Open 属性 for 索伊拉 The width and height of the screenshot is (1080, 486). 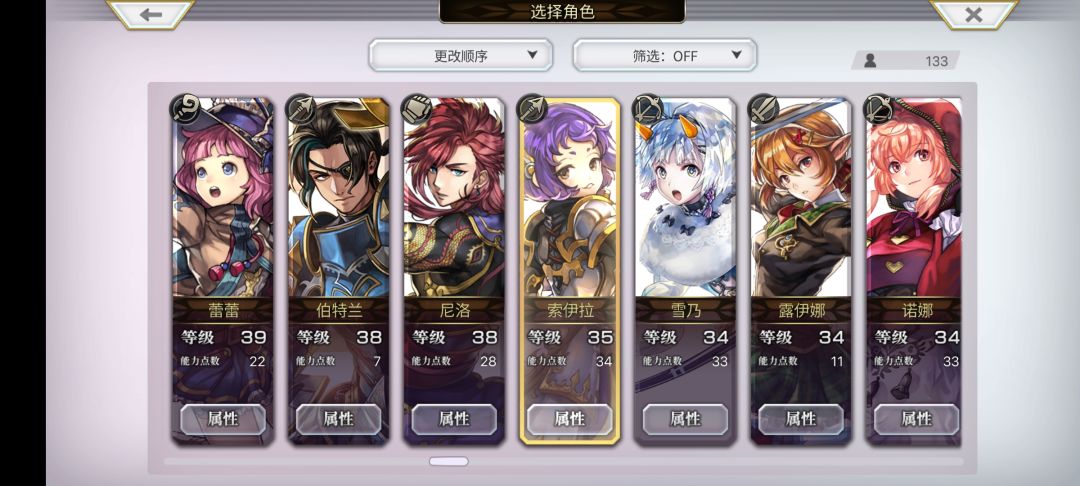[x=570, y=419]
